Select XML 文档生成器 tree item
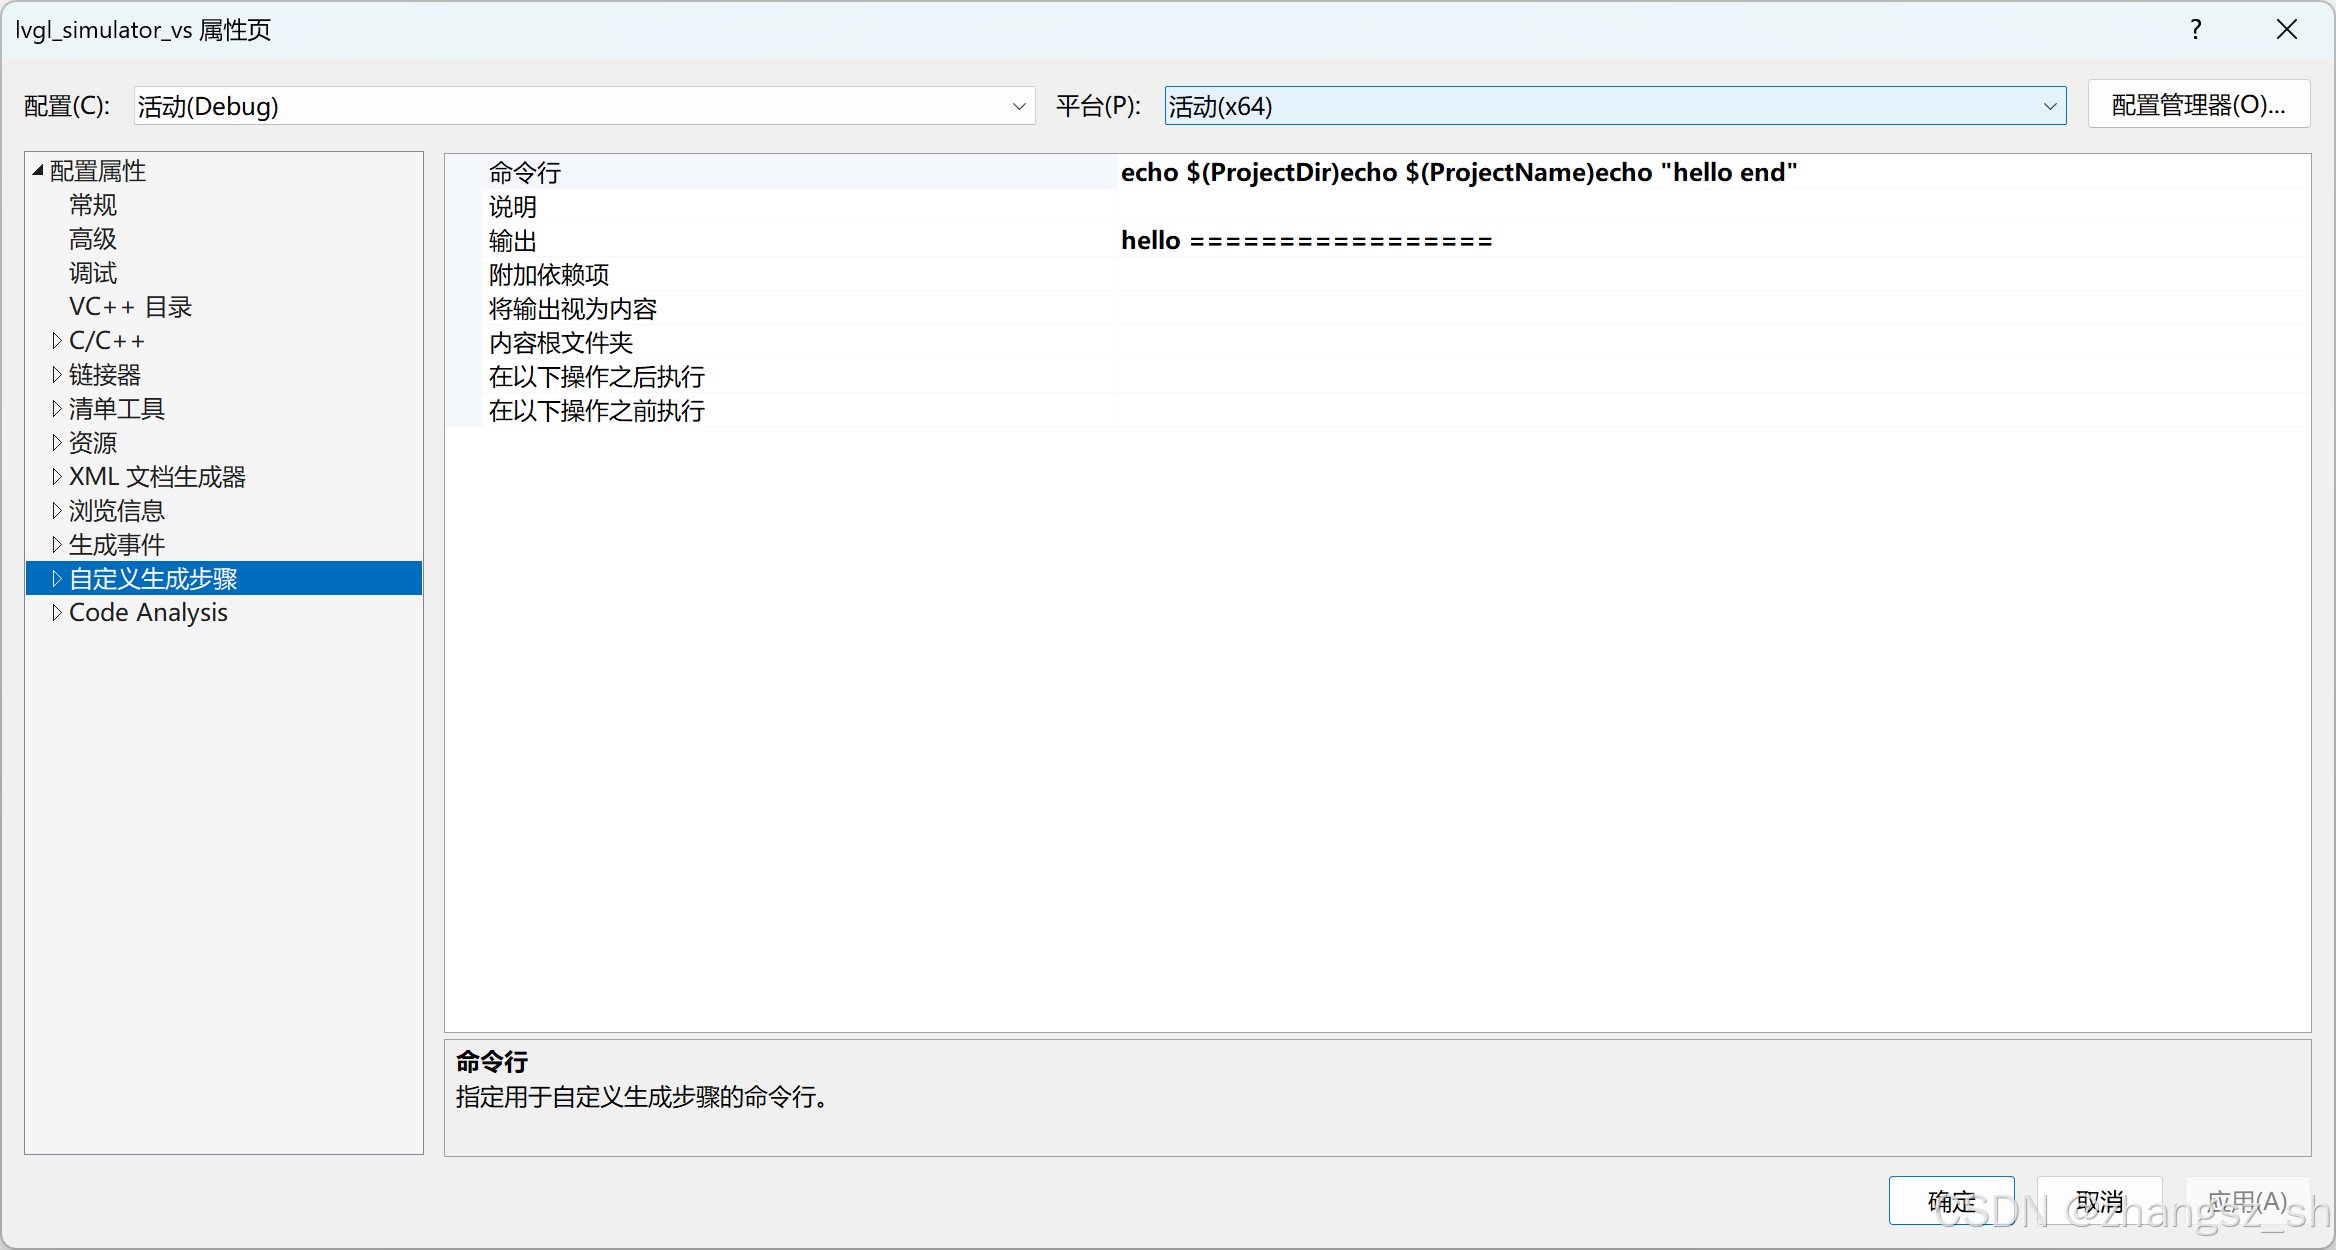2336x1250 pixels. [157, 477]
